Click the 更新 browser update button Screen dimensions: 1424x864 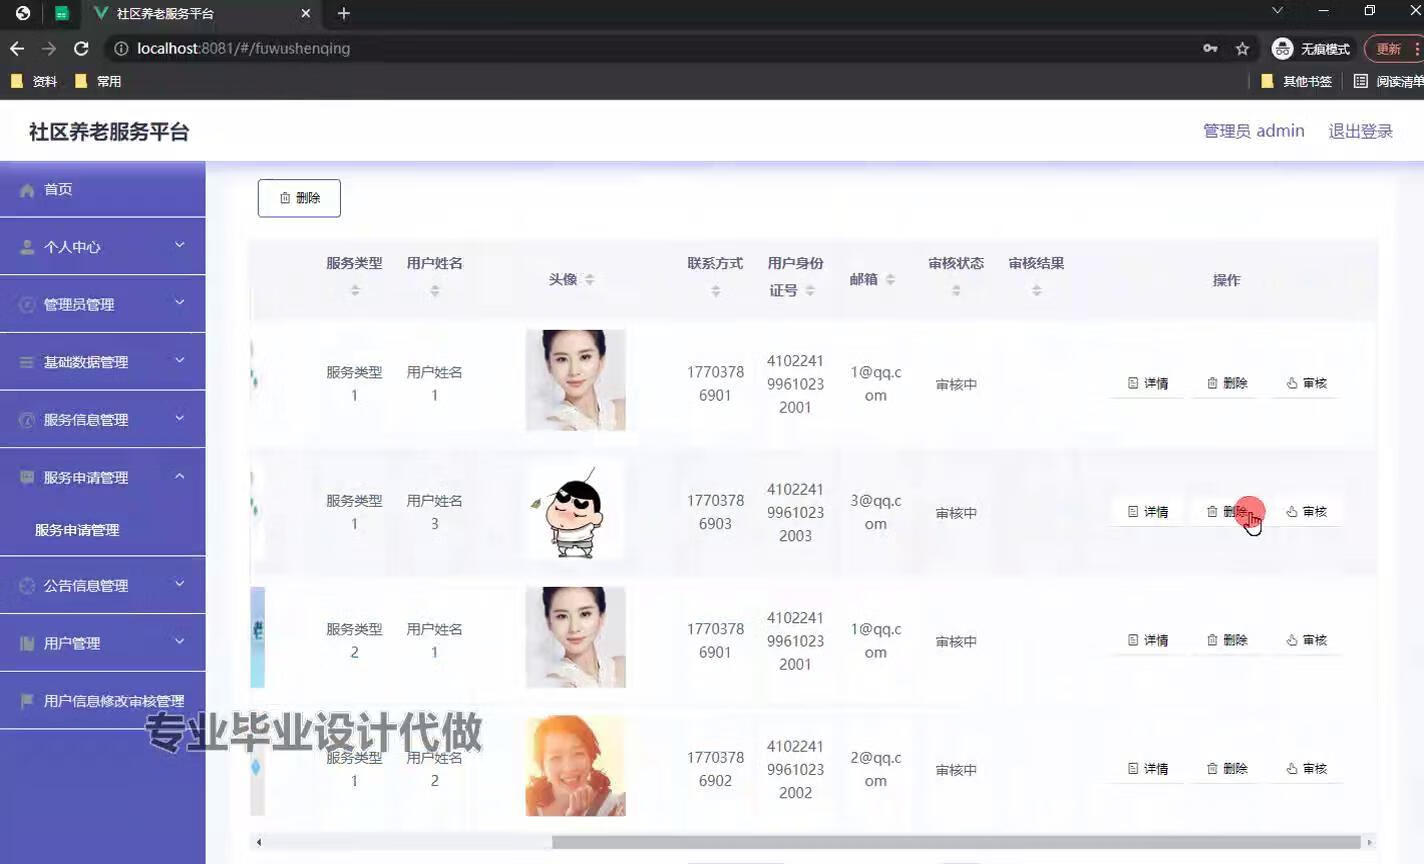click(1393, 48)
